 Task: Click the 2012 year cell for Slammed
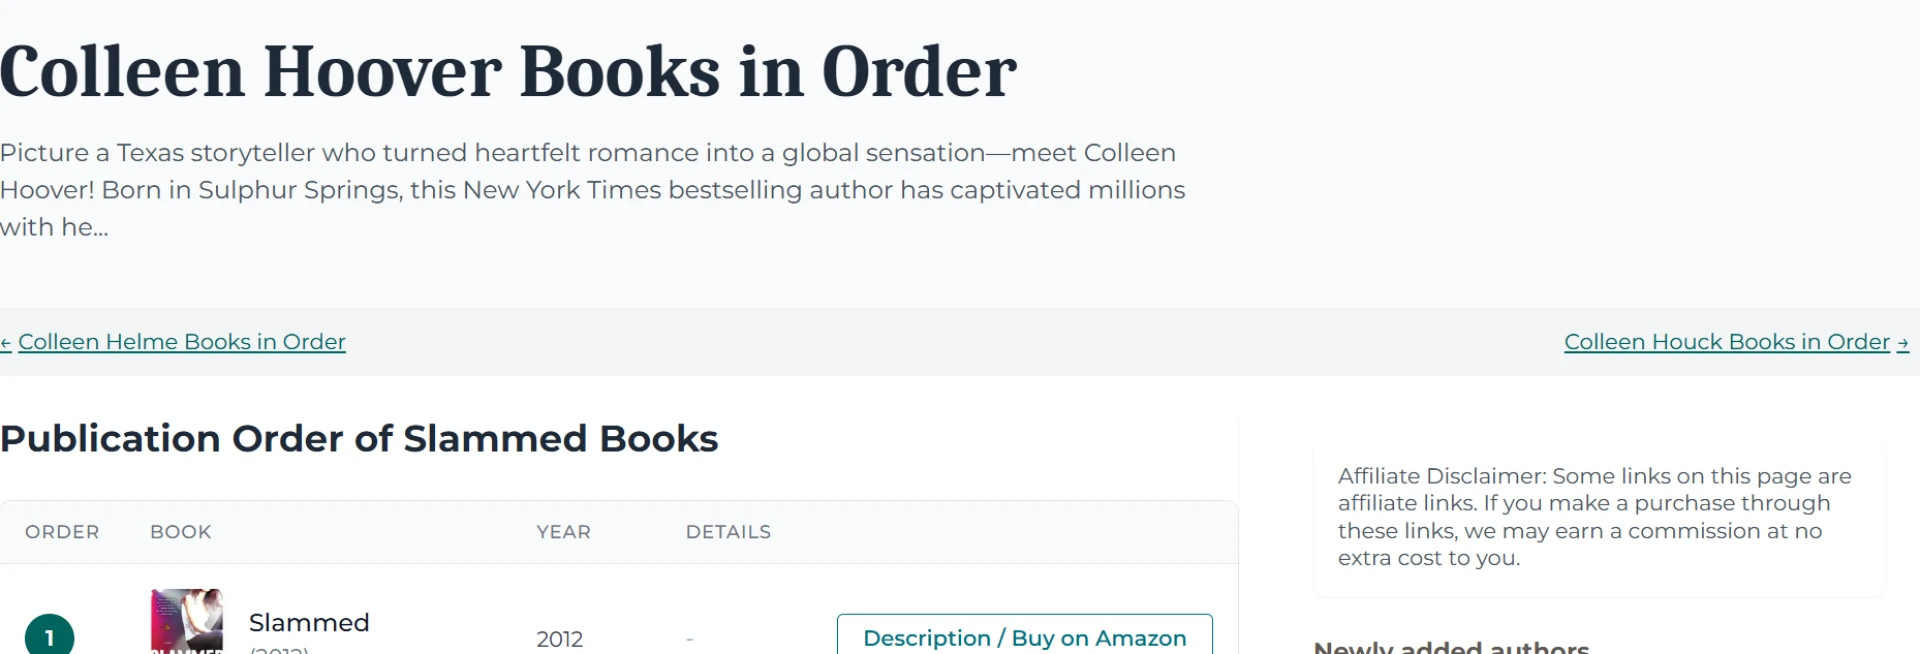(559, 639)
